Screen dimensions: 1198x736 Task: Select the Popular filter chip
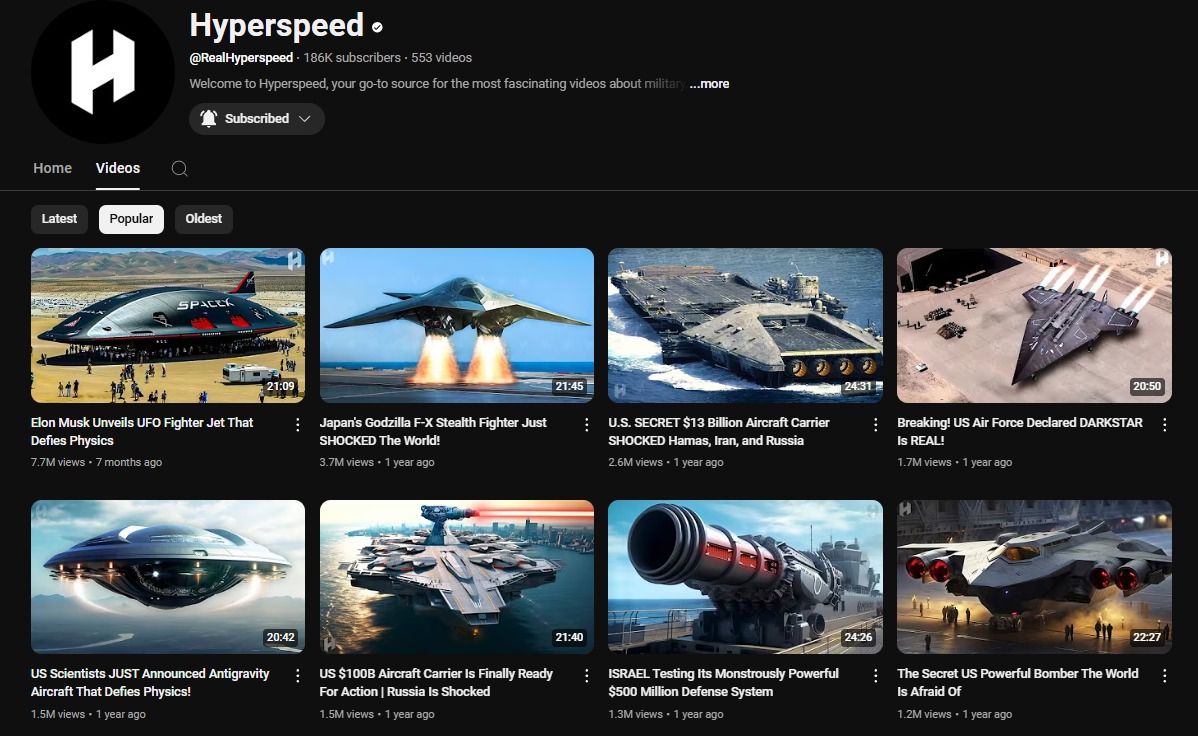click(x=131, y=219)
